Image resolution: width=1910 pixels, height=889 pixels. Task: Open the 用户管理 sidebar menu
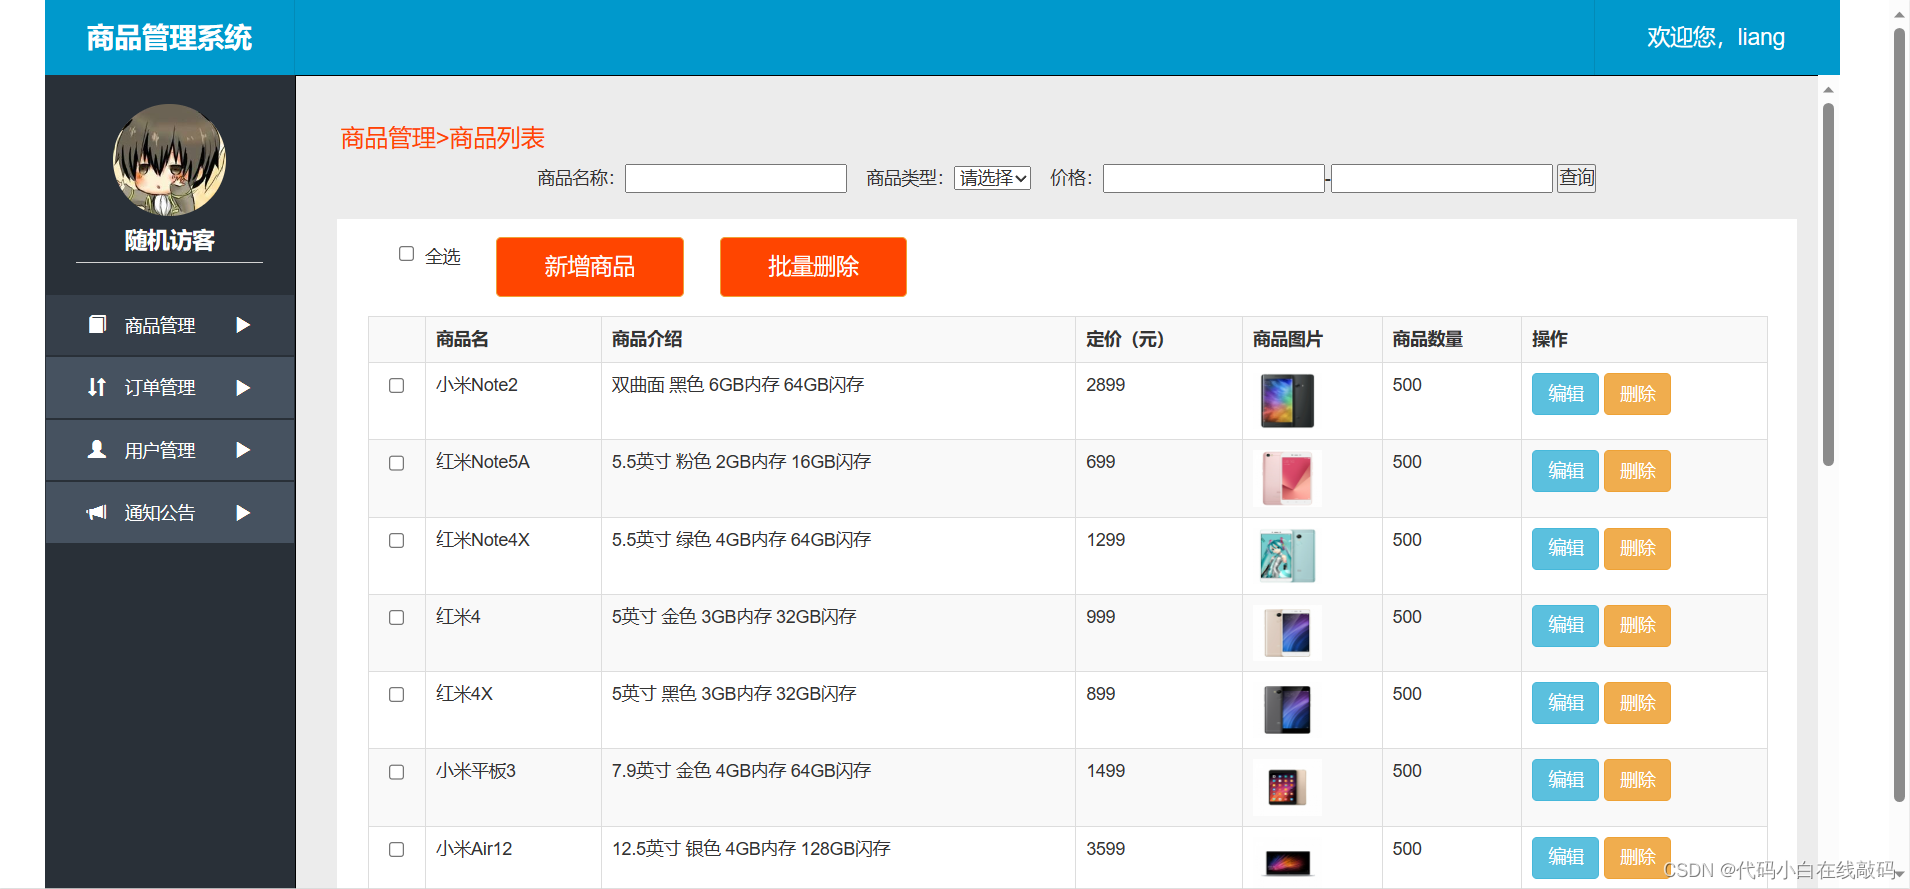pyautogui.click(x=170, y=450)
